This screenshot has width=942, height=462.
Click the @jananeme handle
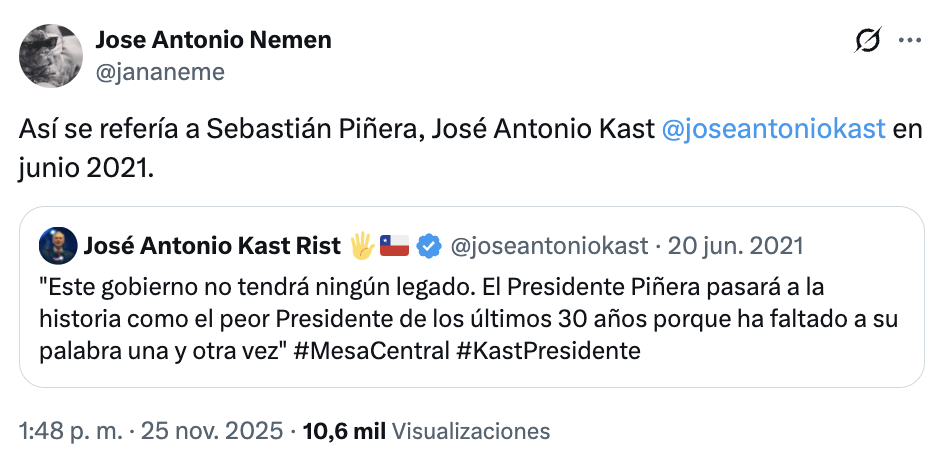click(x=160, y=71)
